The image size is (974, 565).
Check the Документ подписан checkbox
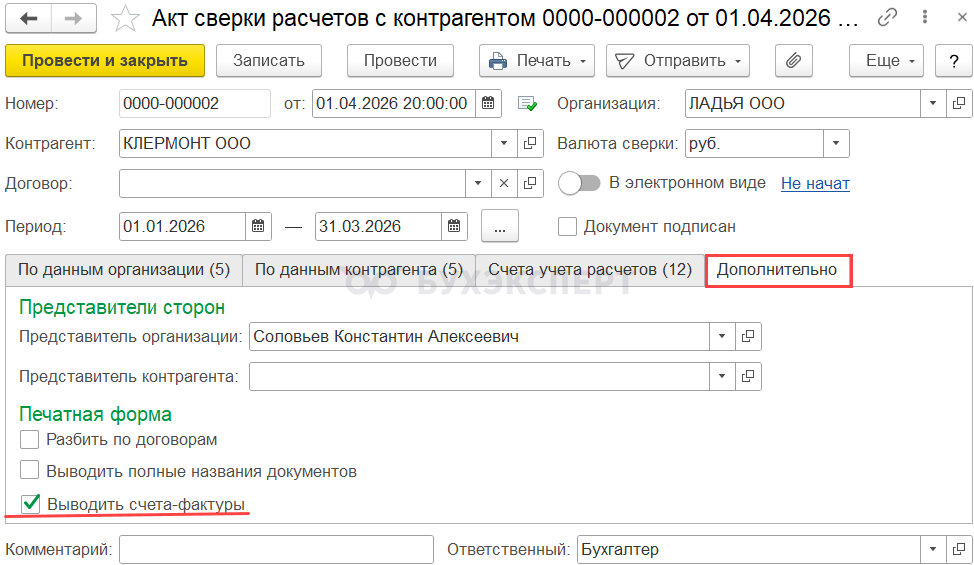pyautogui.click(x=567, y=227)
